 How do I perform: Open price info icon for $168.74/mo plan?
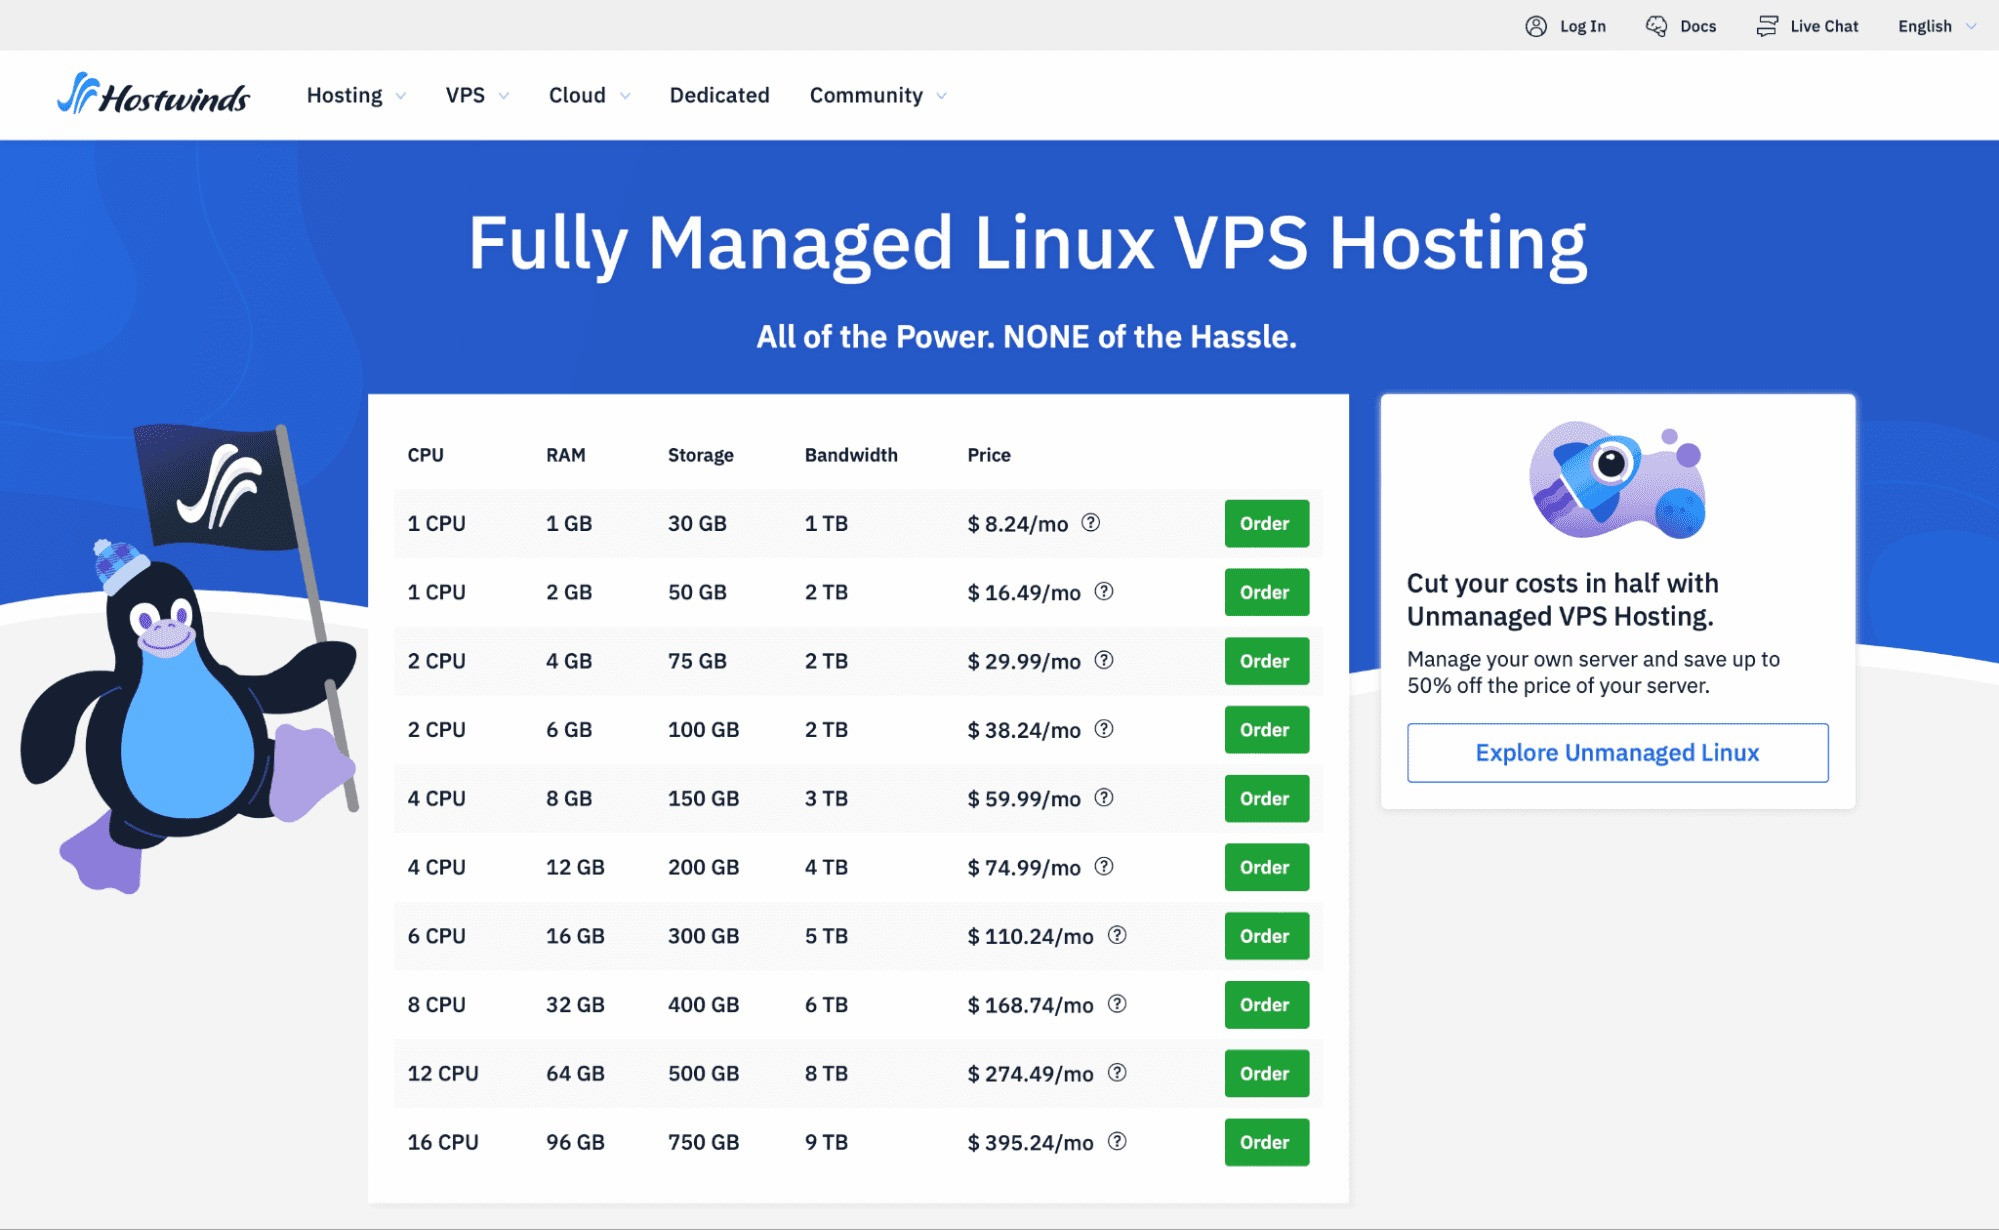(1117, 1004)
